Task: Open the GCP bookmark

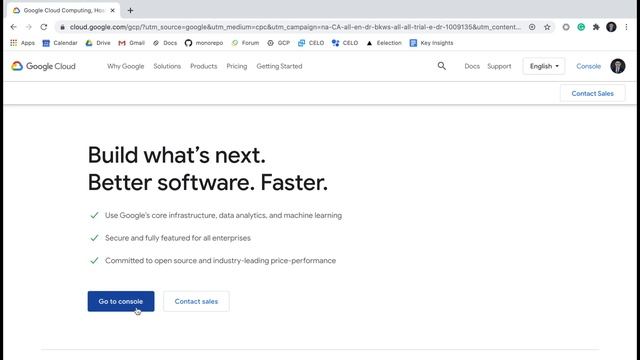Action: click(x=278, y=43)
